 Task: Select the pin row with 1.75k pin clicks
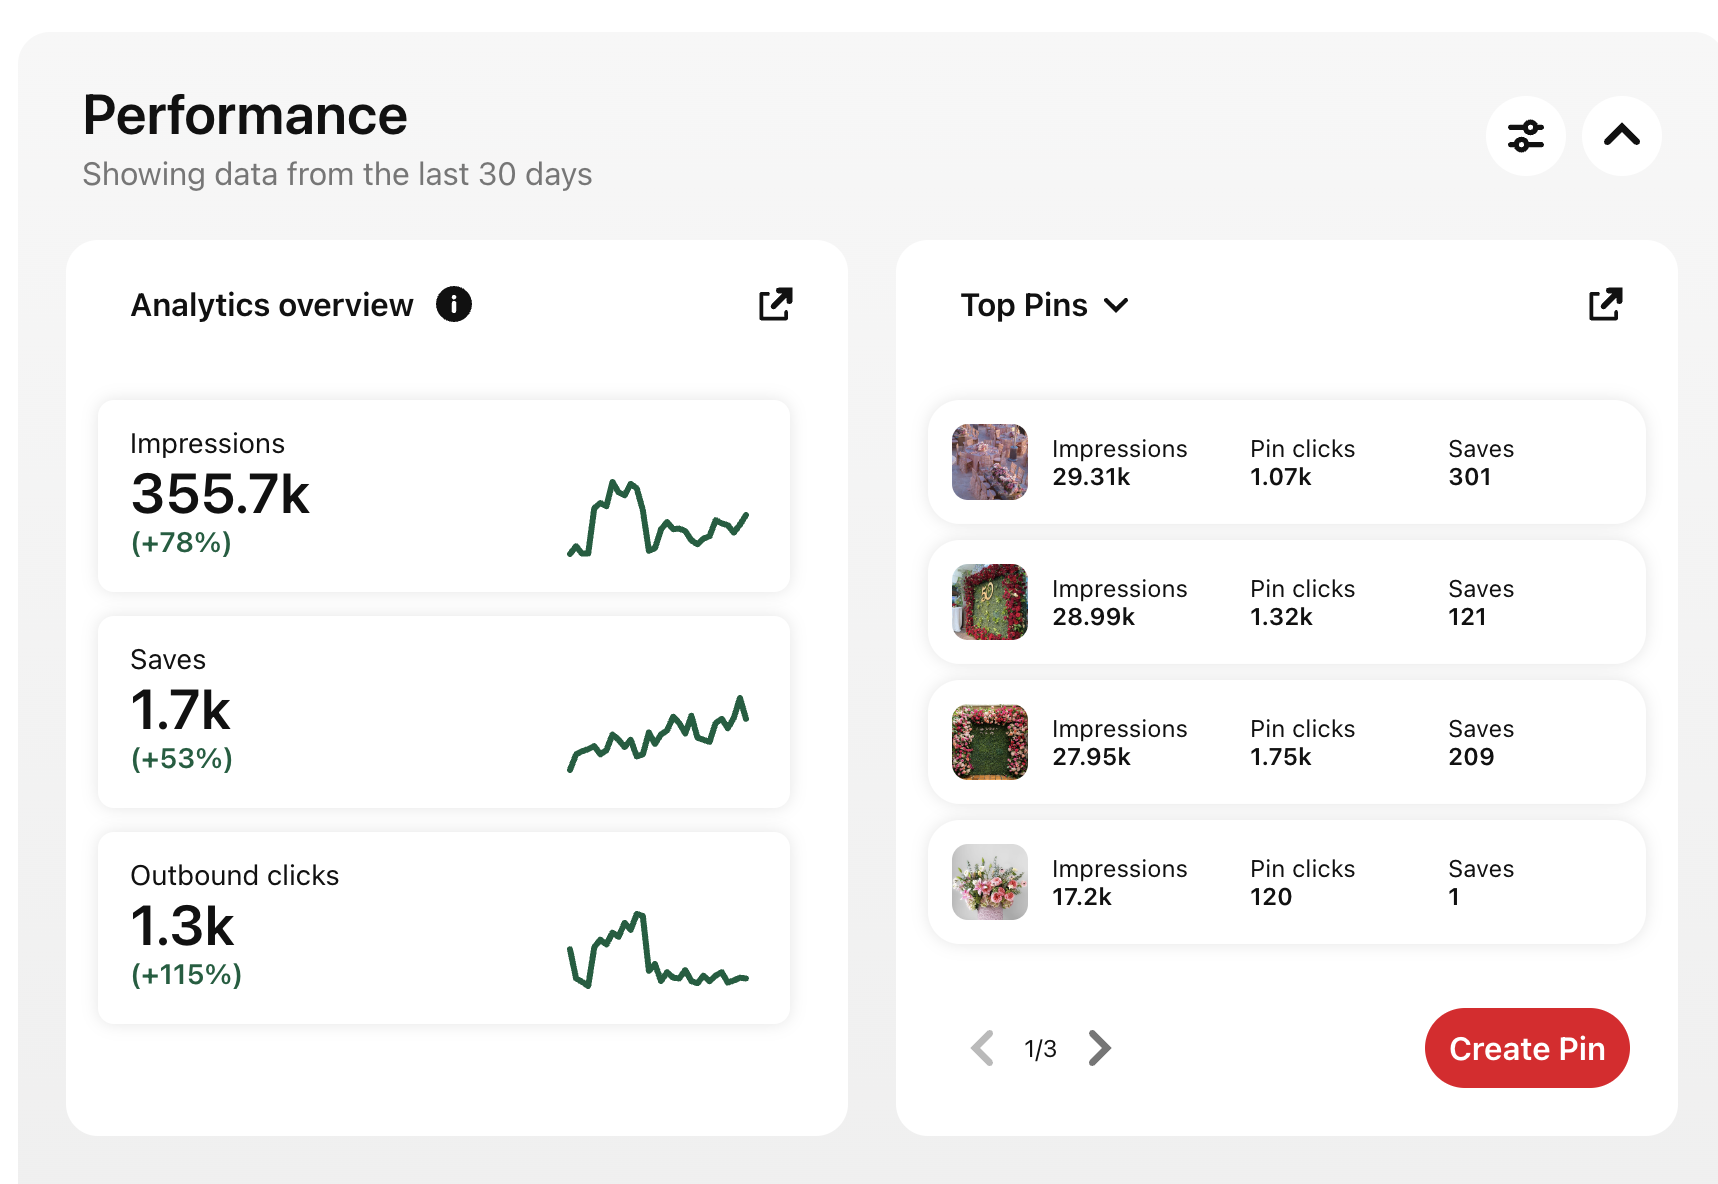(x=1286, y=742)
